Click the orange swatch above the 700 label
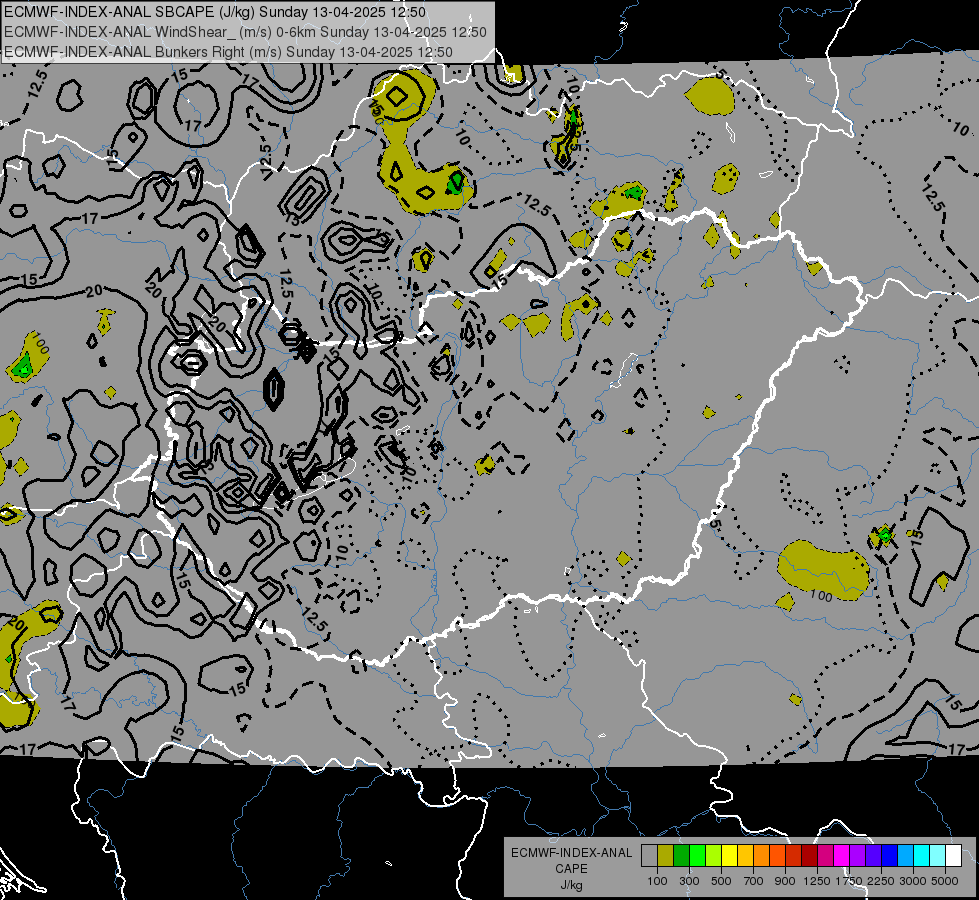The height and width of the screenshot is (900, 979). 762,855
